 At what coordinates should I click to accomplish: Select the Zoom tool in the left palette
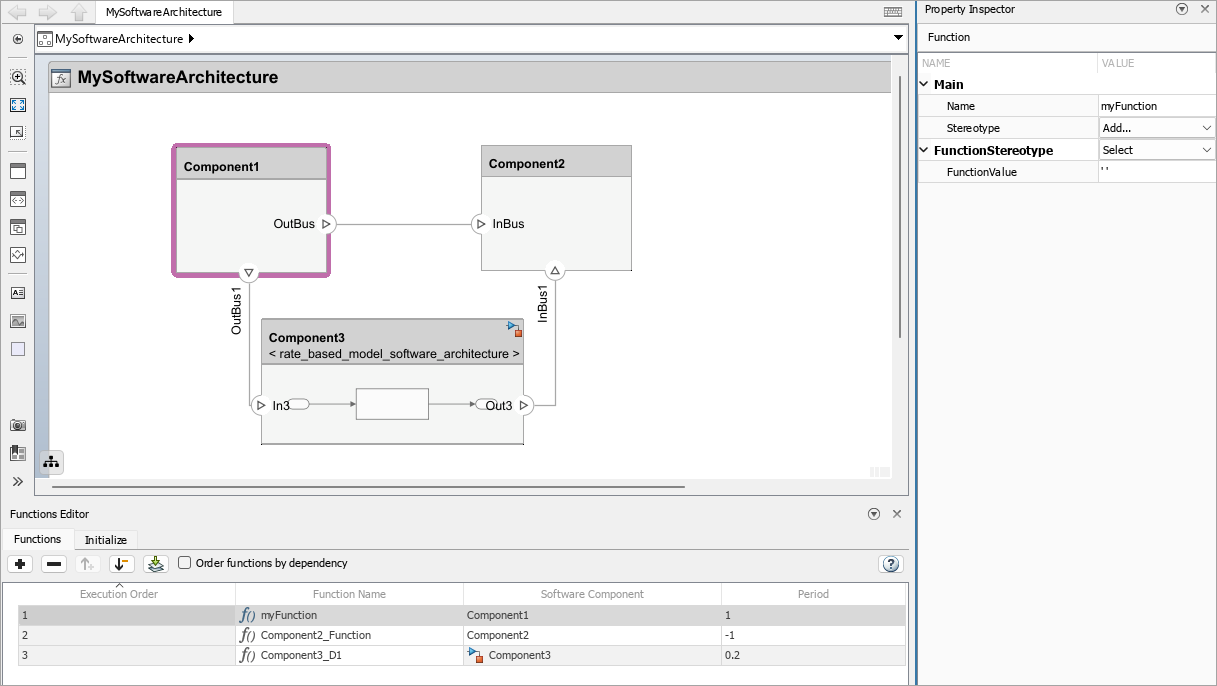17,77
